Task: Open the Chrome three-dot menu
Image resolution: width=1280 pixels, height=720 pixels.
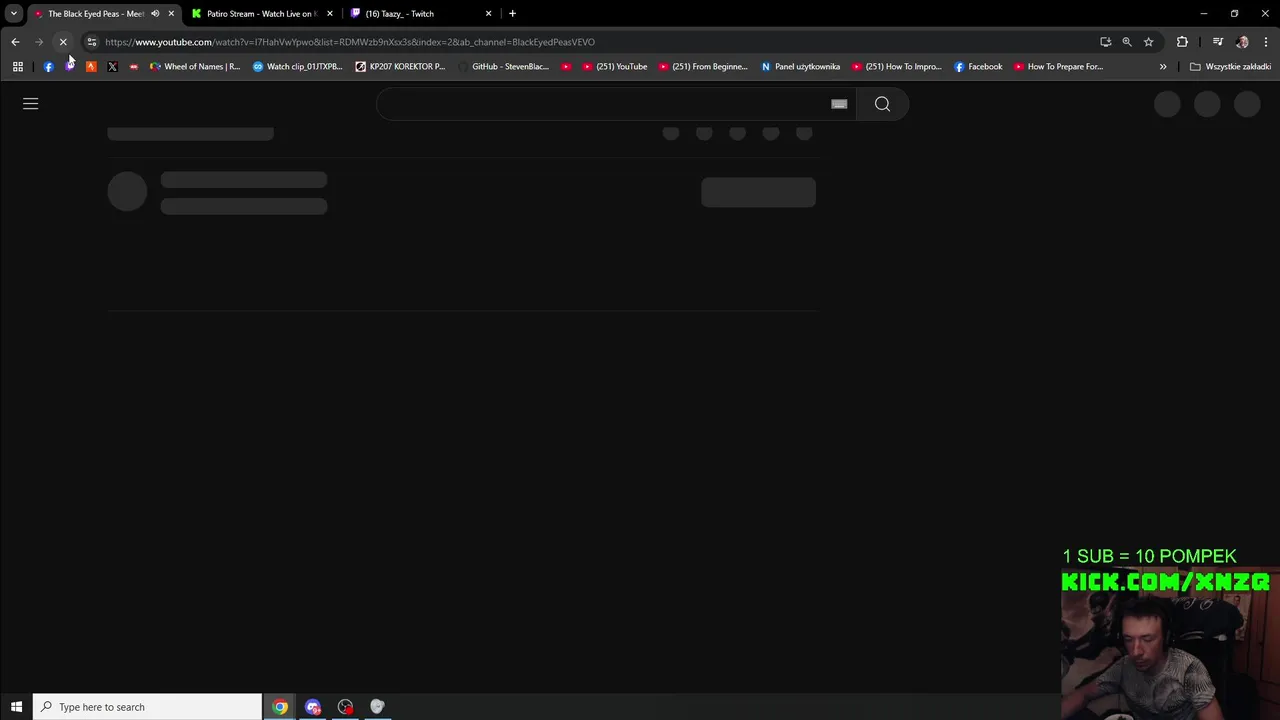Action: click(1266, 42)
